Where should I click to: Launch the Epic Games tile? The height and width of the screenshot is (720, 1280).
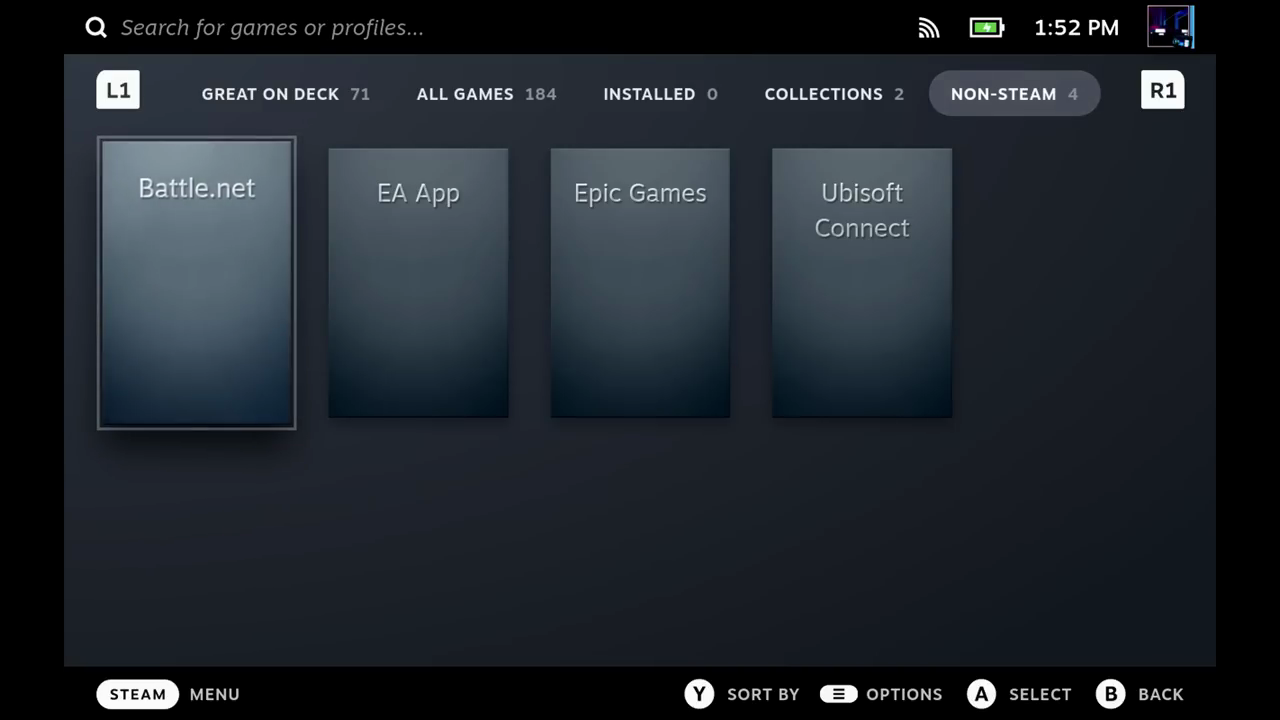(x=640, y=283)
